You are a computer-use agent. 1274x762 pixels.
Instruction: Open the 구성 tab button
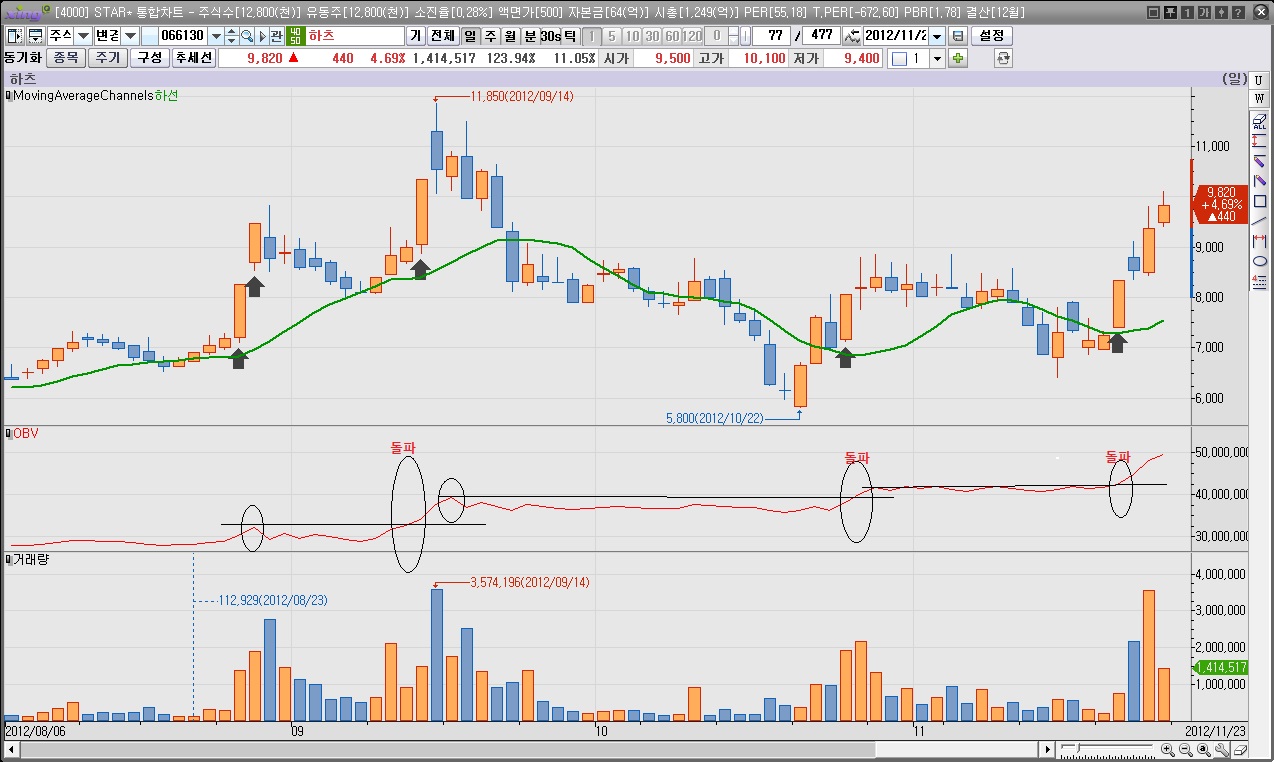pos(149,58)
